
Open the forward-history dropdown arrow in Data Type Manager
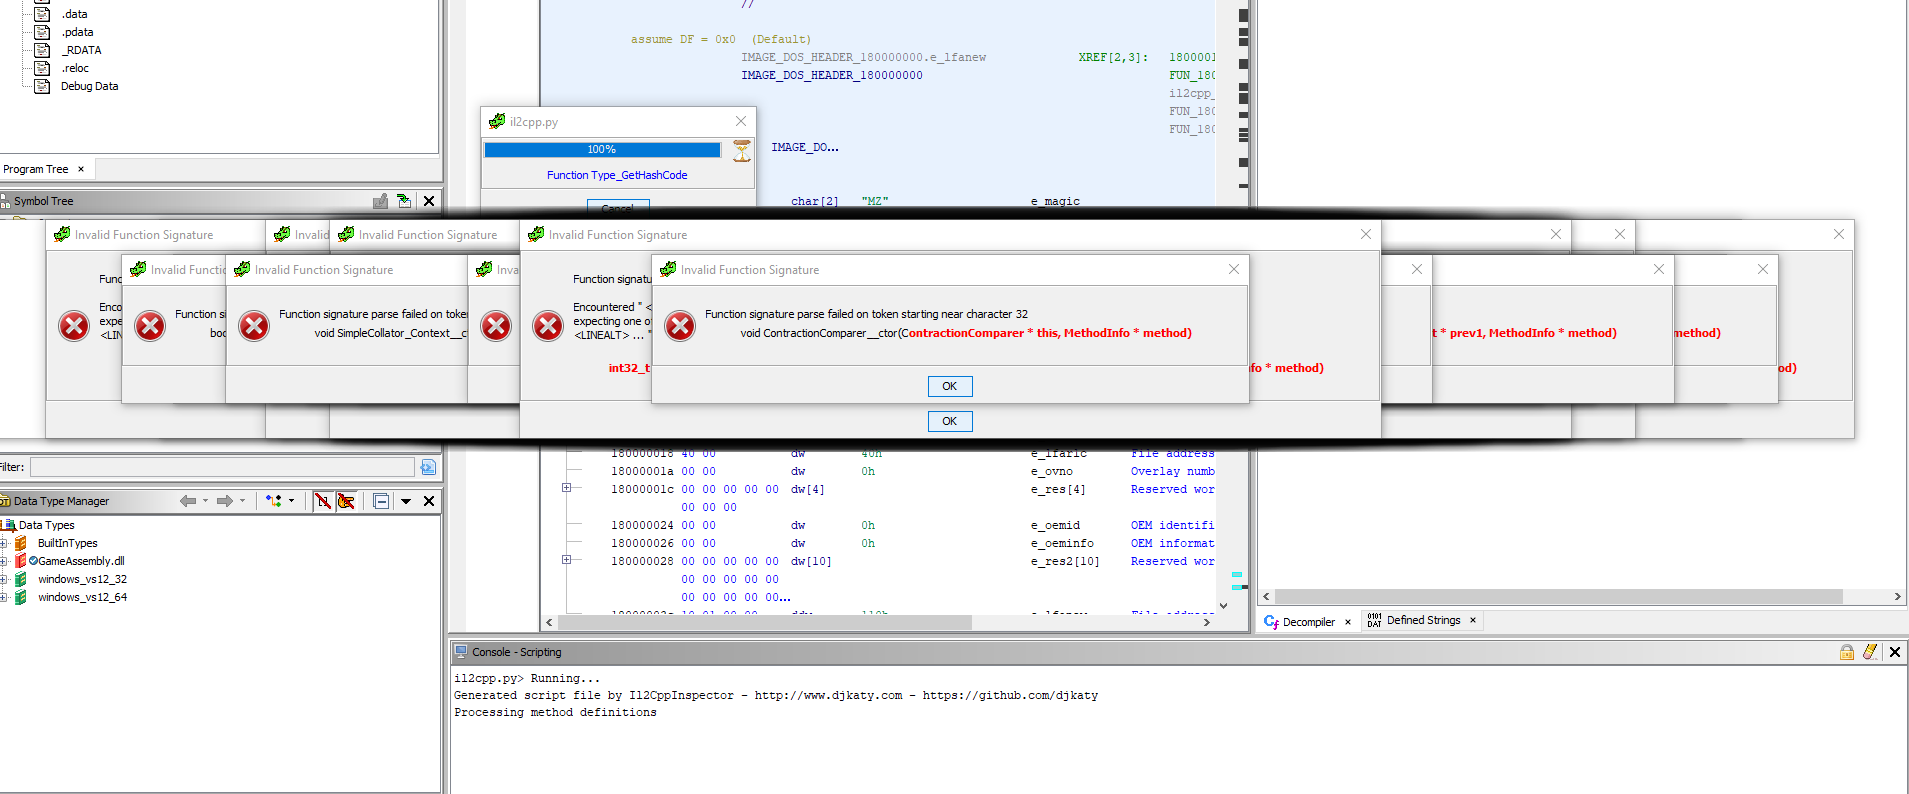(x=242, y=501)
